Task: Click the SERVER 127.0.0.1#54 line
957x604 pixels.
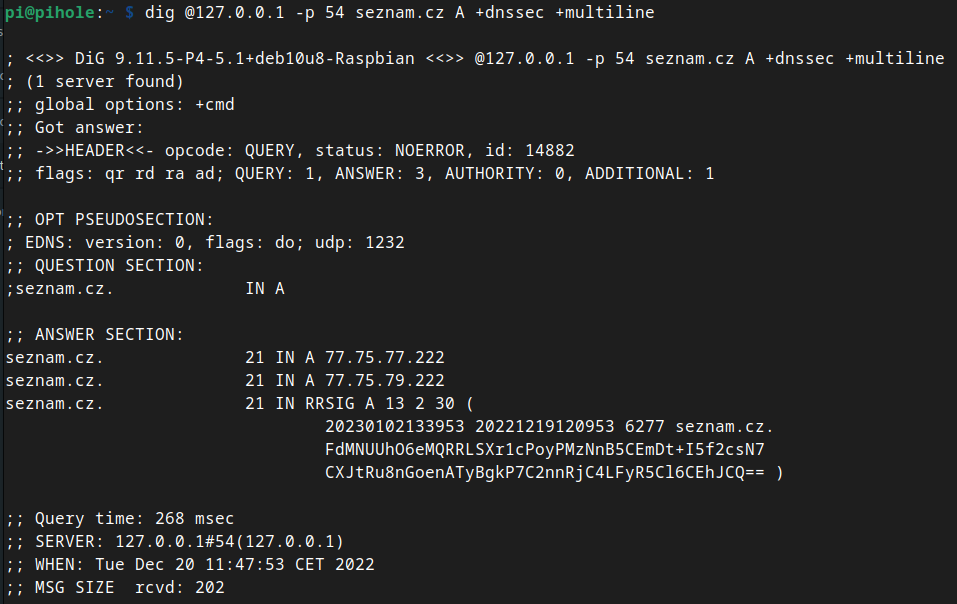Action: [175, 541]
